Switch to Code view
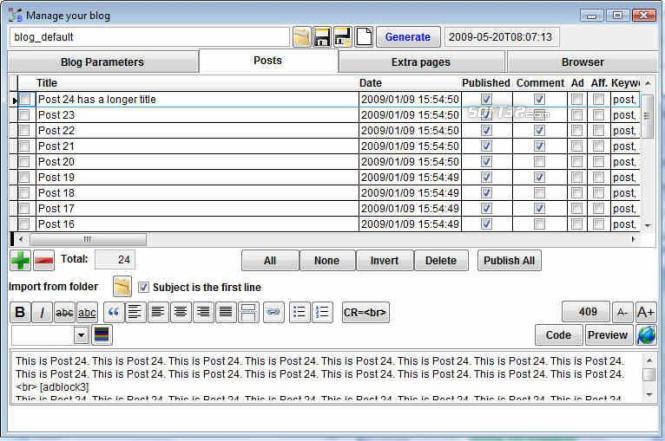Viewport: 665px width, 441px height. 559,335
